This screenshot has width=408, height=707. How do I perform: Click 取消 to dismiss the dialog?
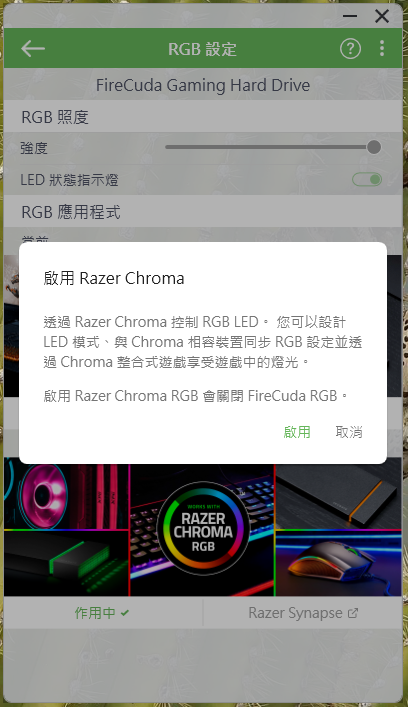349,432
